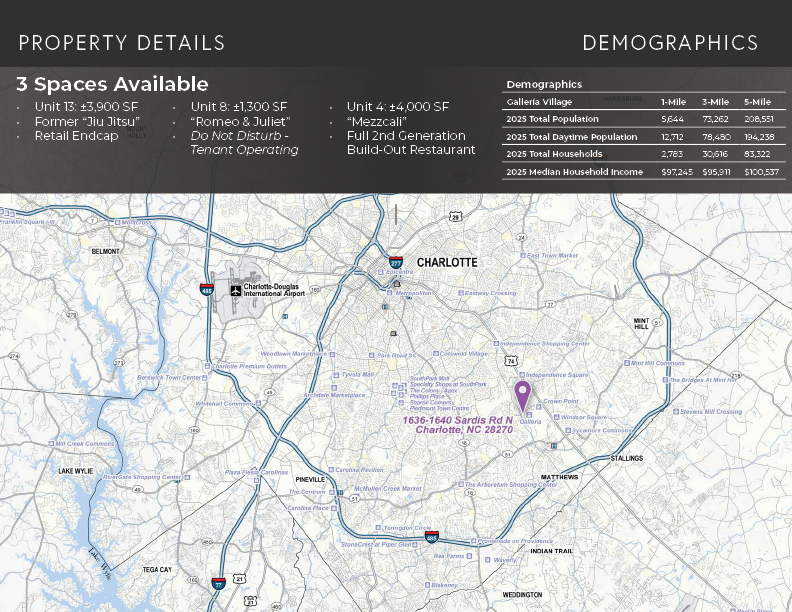Click the Stevens Mill Crossing square marker

pyautogui.click(x=676, y=412)
